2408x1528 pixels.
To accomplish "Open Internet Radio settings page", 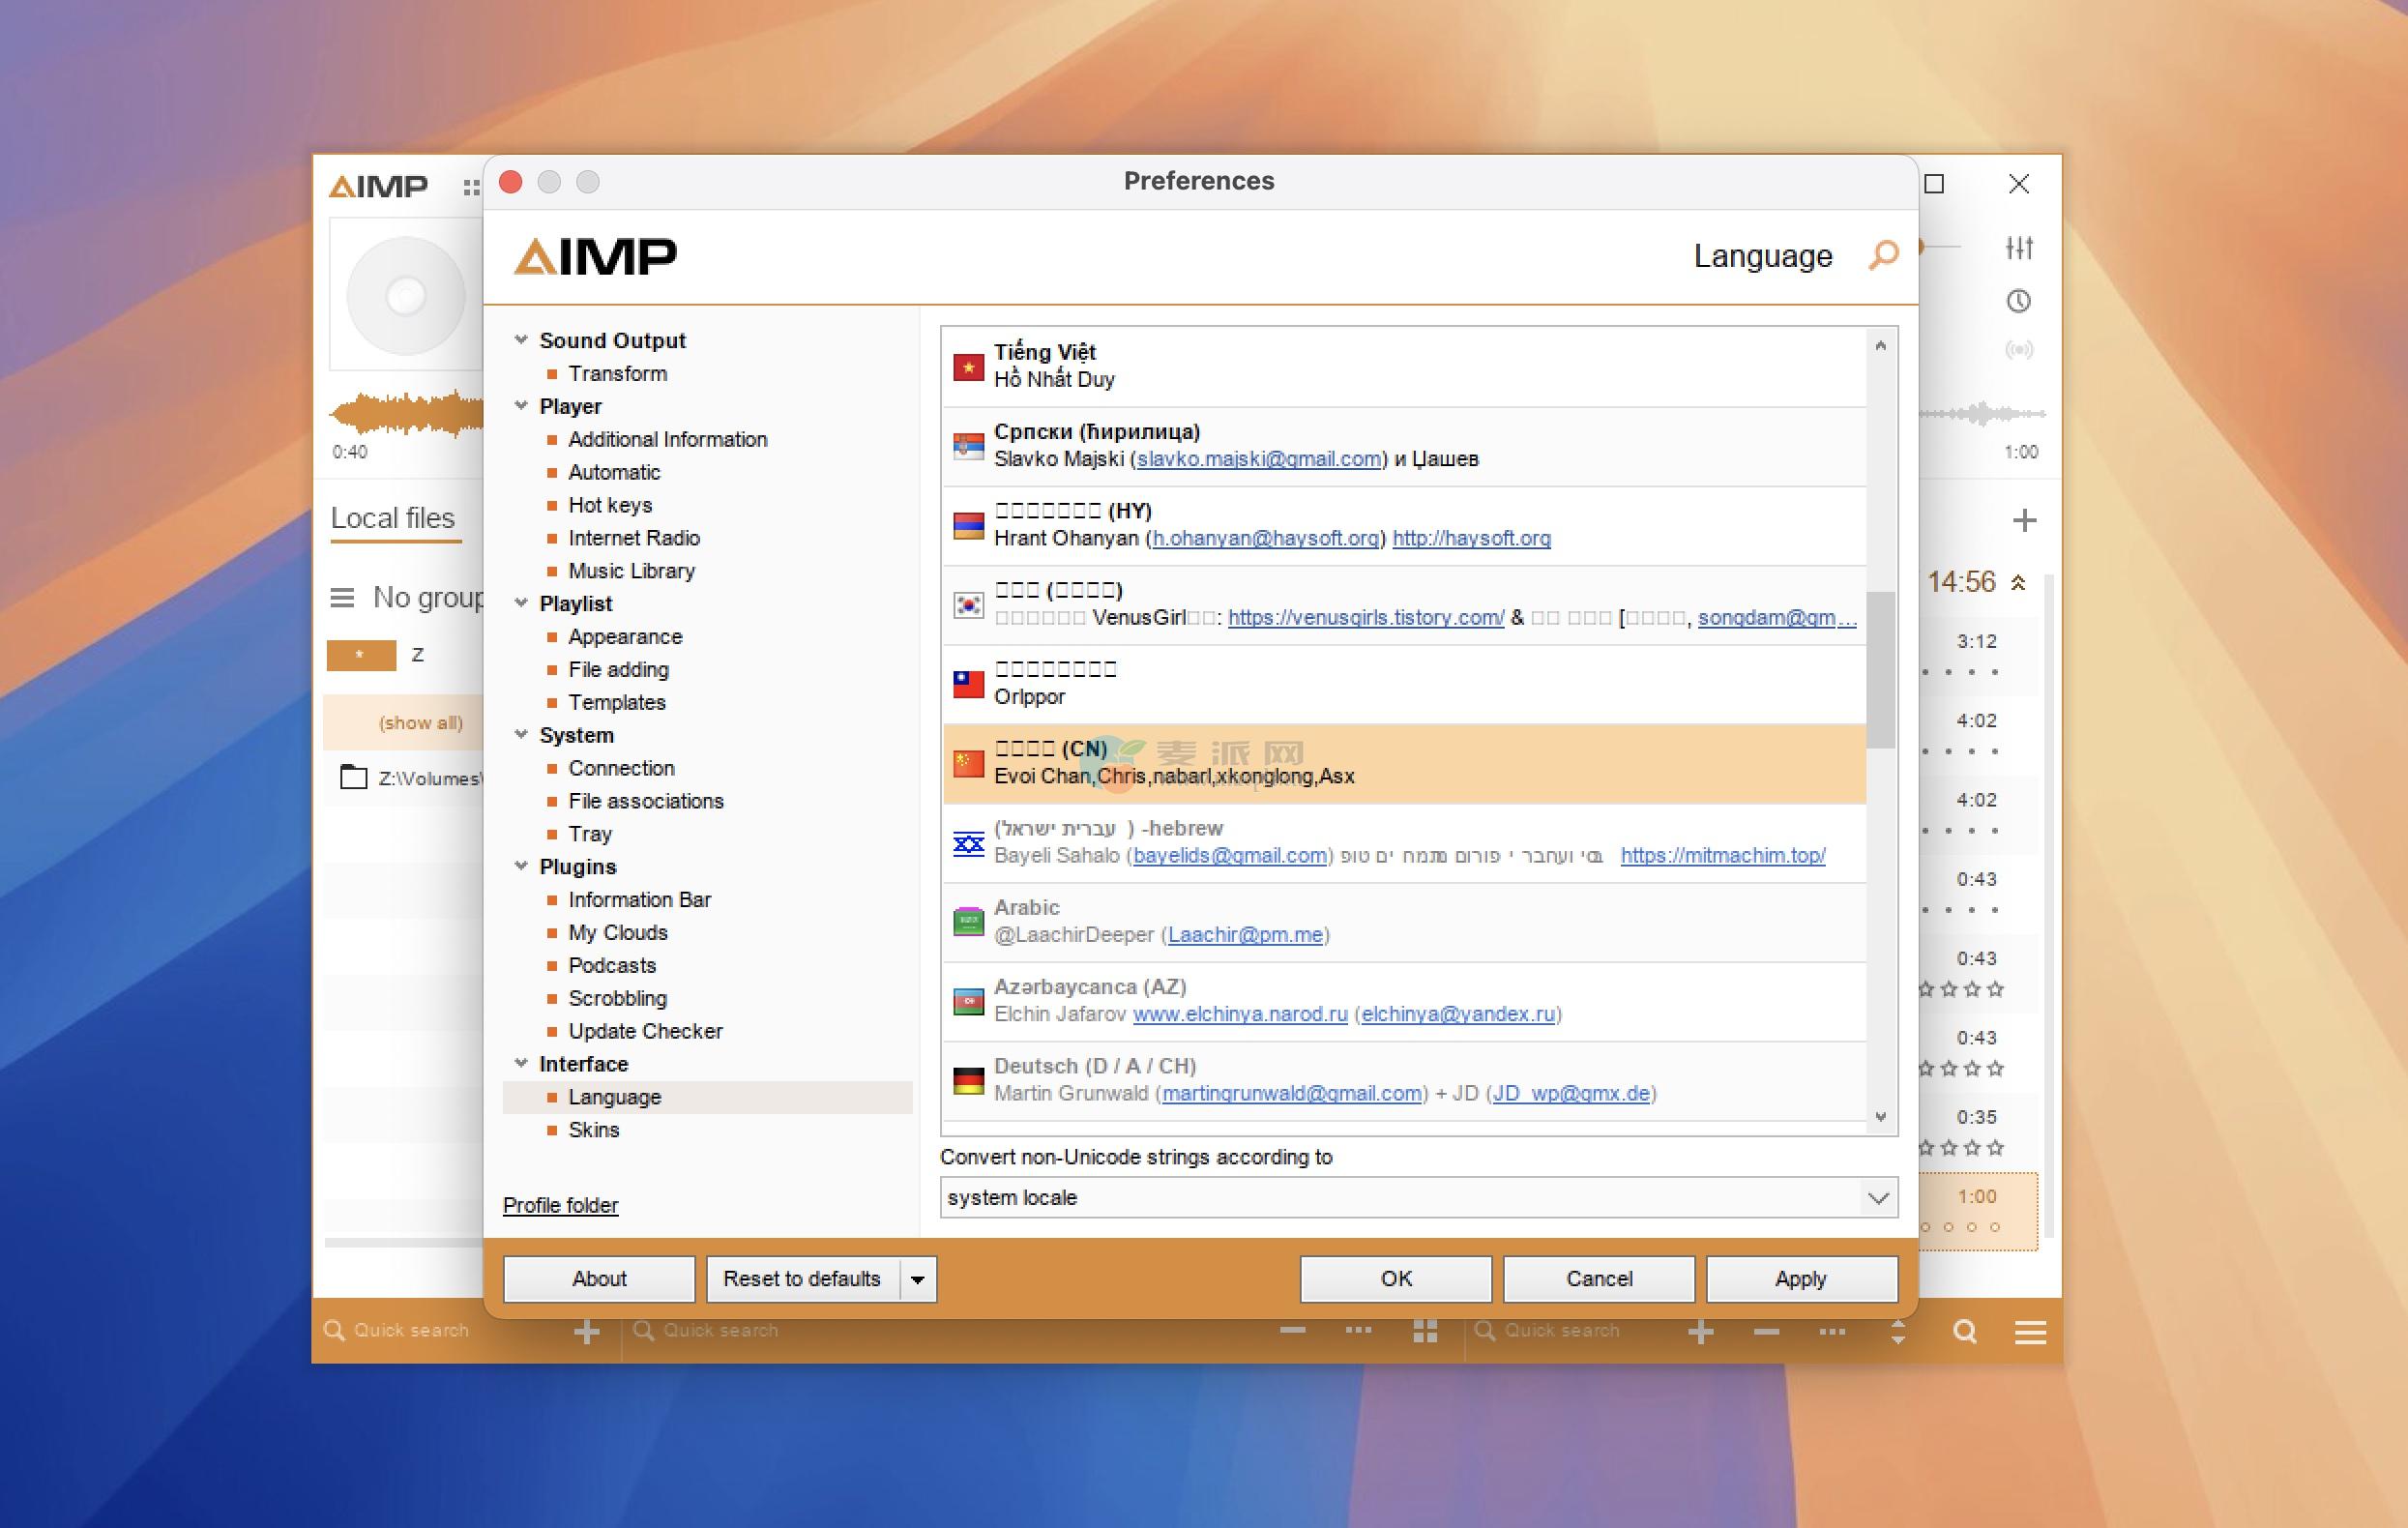I will pos(634,538).
